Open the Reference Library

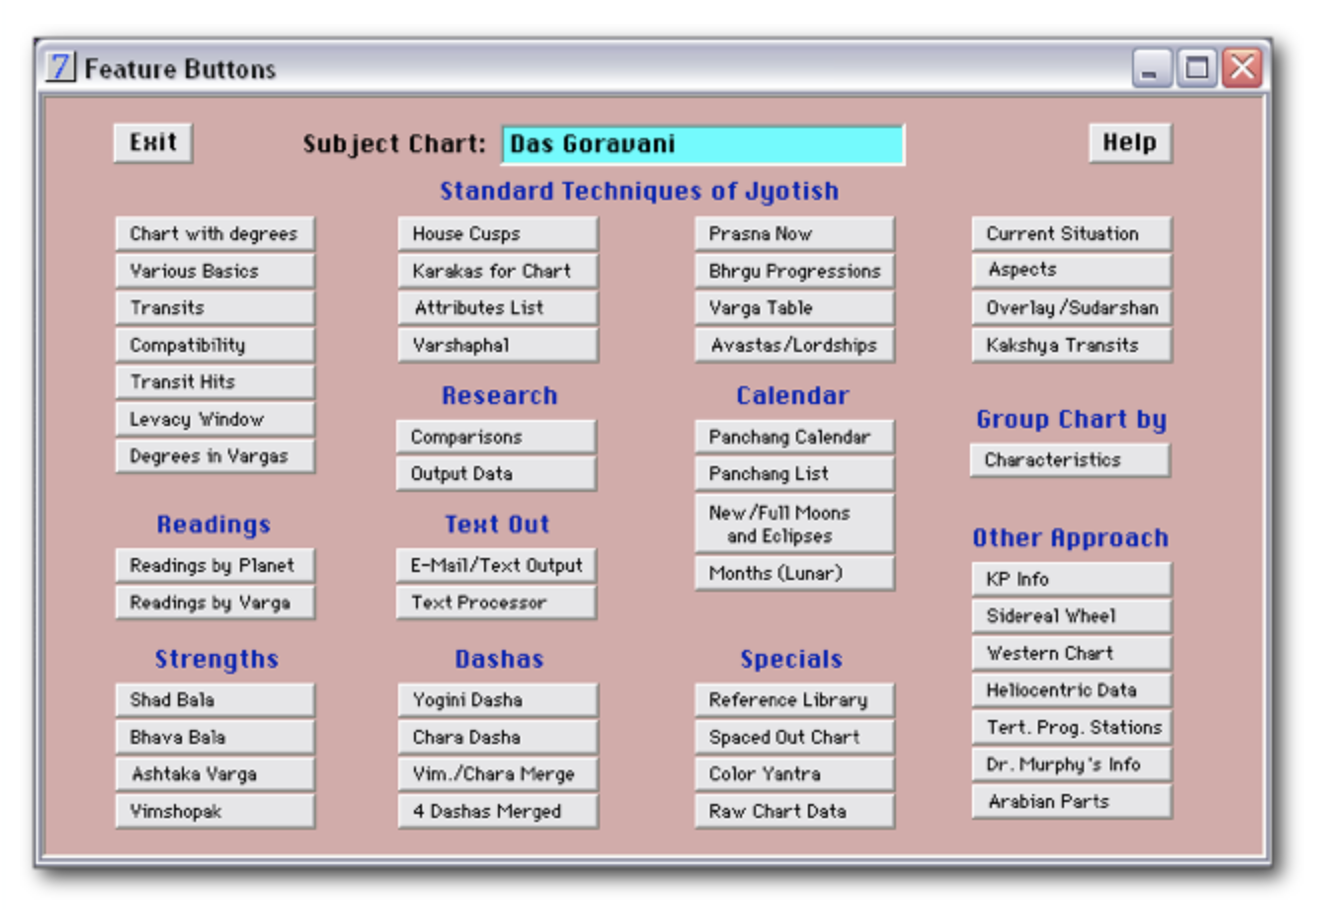794,700
